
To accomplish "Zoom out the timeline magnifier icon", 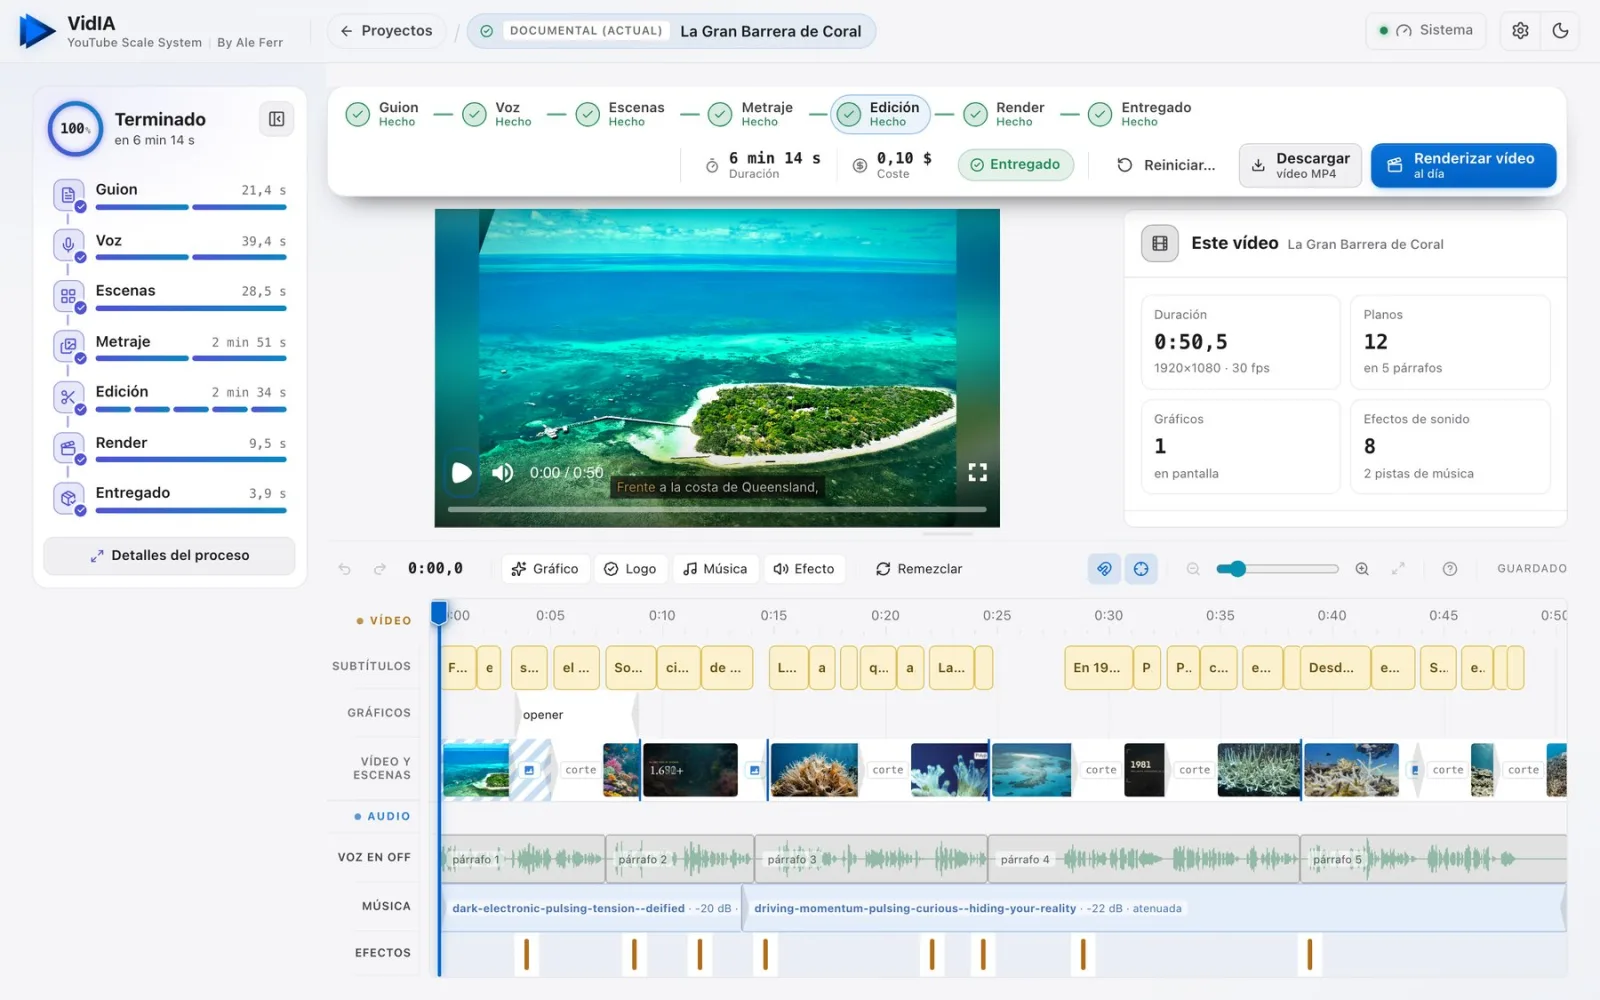I will [1193, 569].
